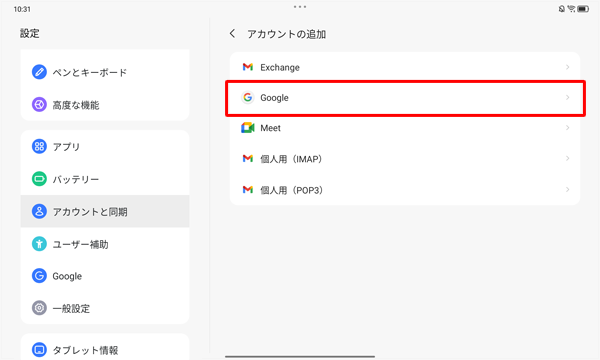Choose 個人用（POP3） account type

pyautogui.click(x=405, y=189)
